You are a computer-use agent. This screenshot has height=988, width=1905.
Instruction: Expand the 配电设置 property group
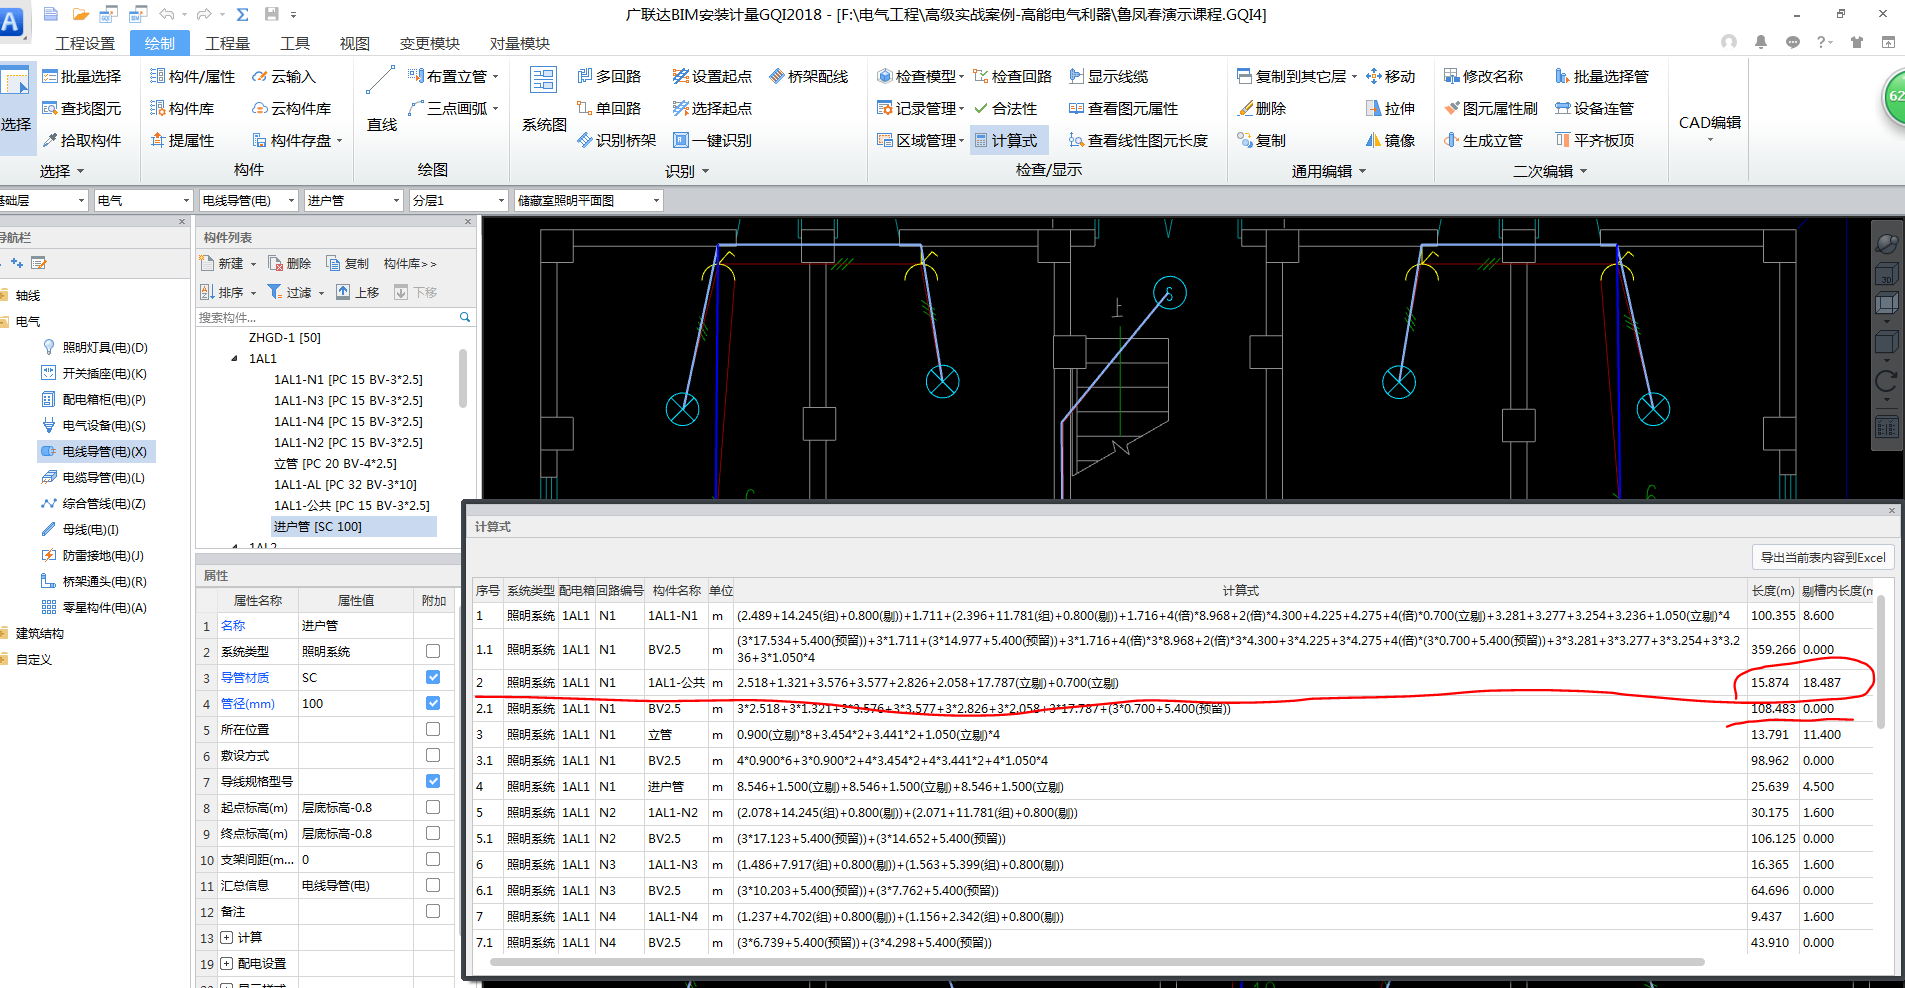[x=227, y=963]
